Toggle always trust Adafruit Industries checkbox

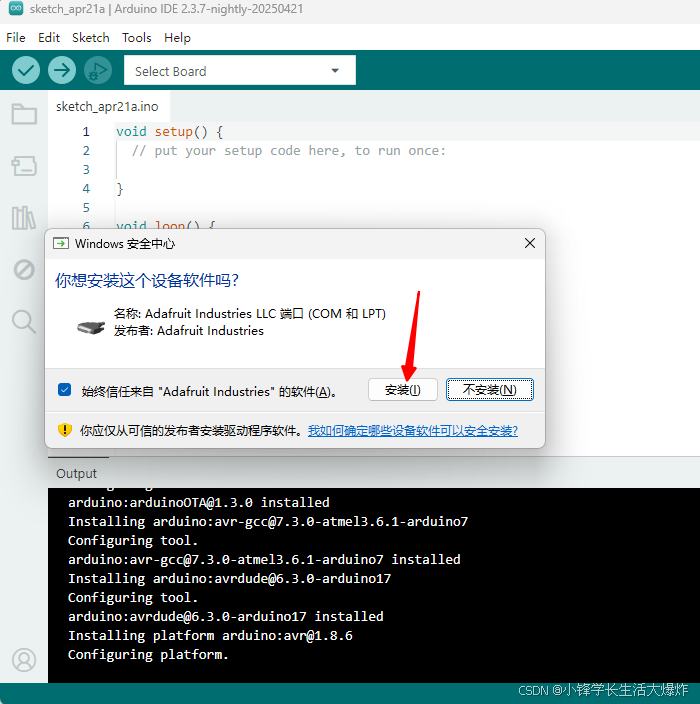pos(65,390)
